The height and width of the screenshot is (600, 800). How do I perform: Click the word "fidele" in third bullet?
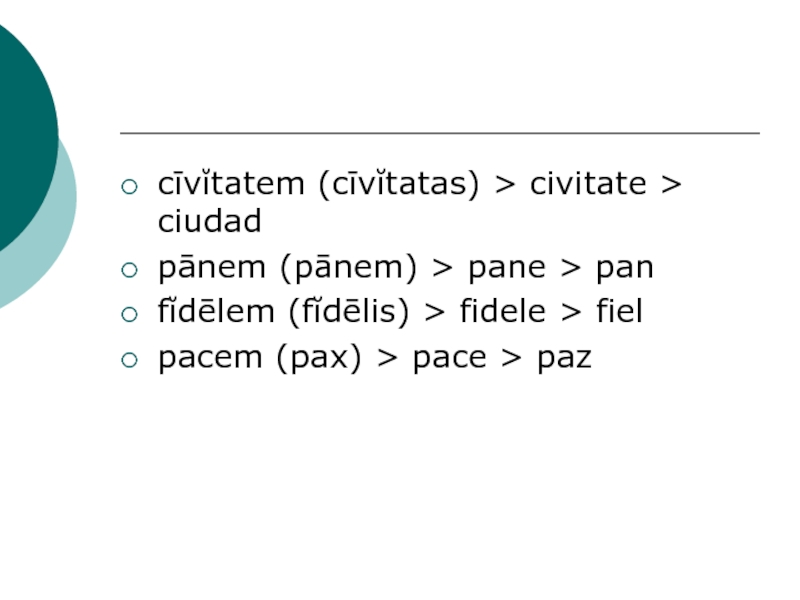(504, 312)
